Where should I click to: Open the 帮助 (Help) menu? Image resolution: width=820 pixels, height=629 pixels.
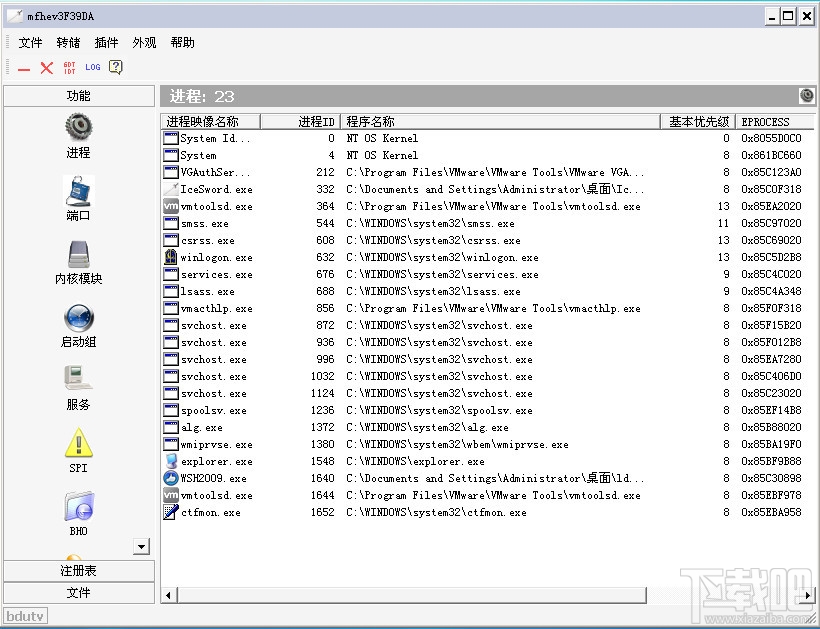181,42
